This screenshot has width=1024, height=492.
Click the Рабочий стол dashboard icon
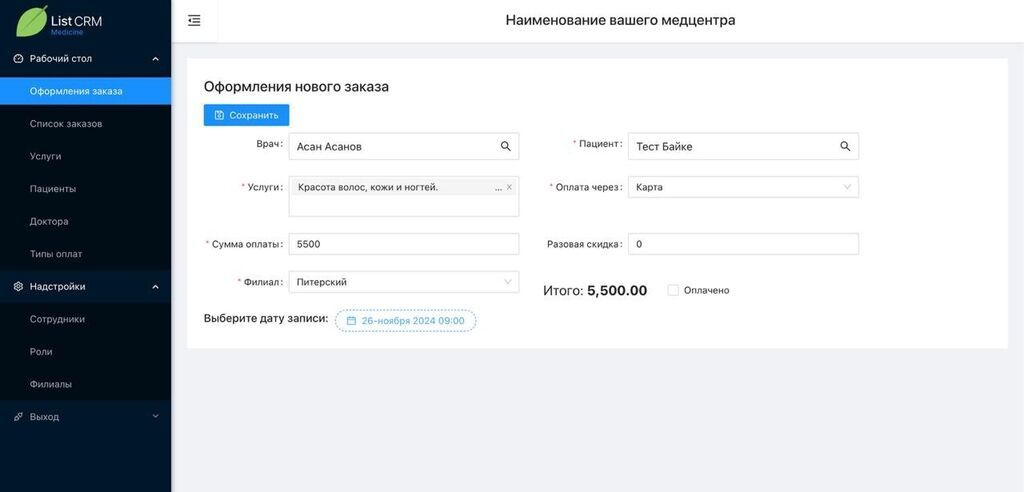18,59
